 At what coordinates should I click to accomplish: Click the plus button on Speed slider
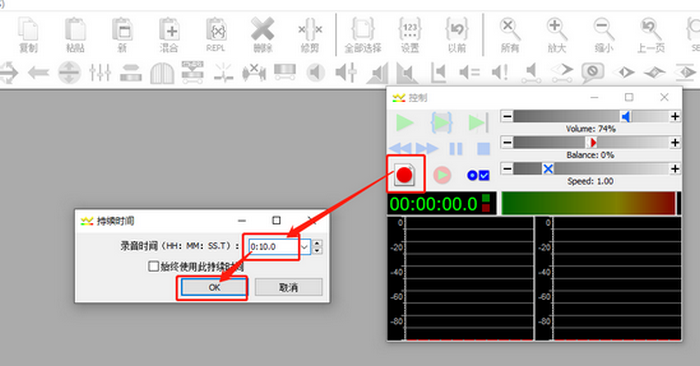(x=675, y=169)
